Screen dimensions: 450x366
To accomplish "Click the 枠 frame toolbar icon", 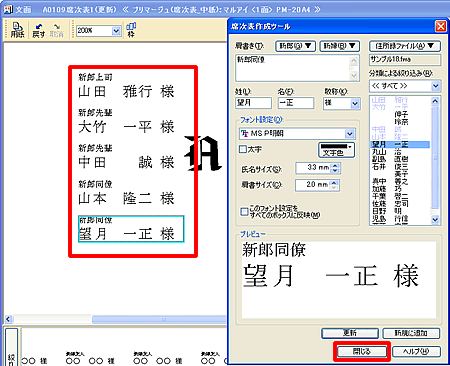I will coord(131,30).
